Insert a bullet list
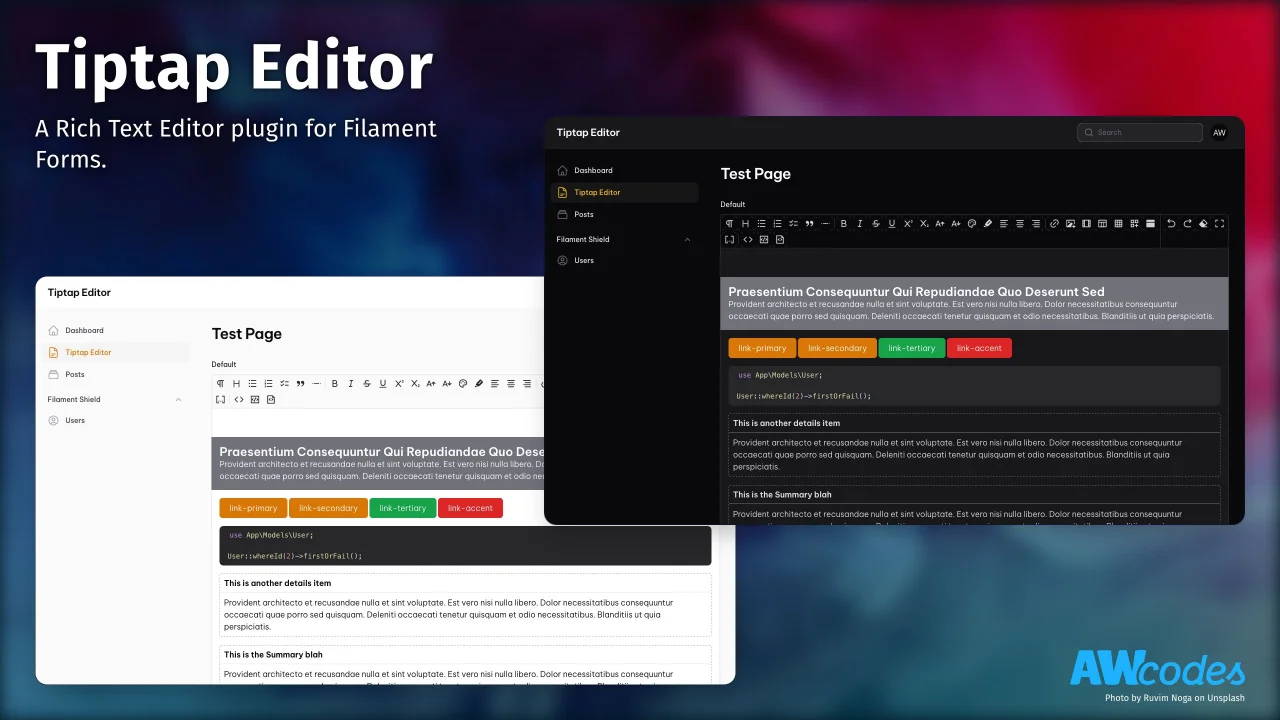Screen dimensions: 1280x720 [762, 224]
